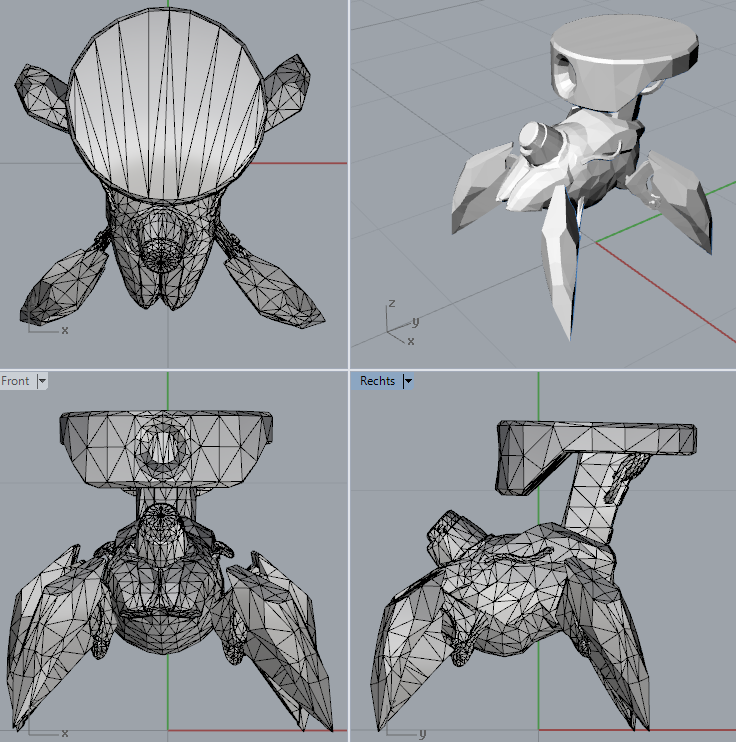Open the Front viewport dropdown arrow

point(42,381)
